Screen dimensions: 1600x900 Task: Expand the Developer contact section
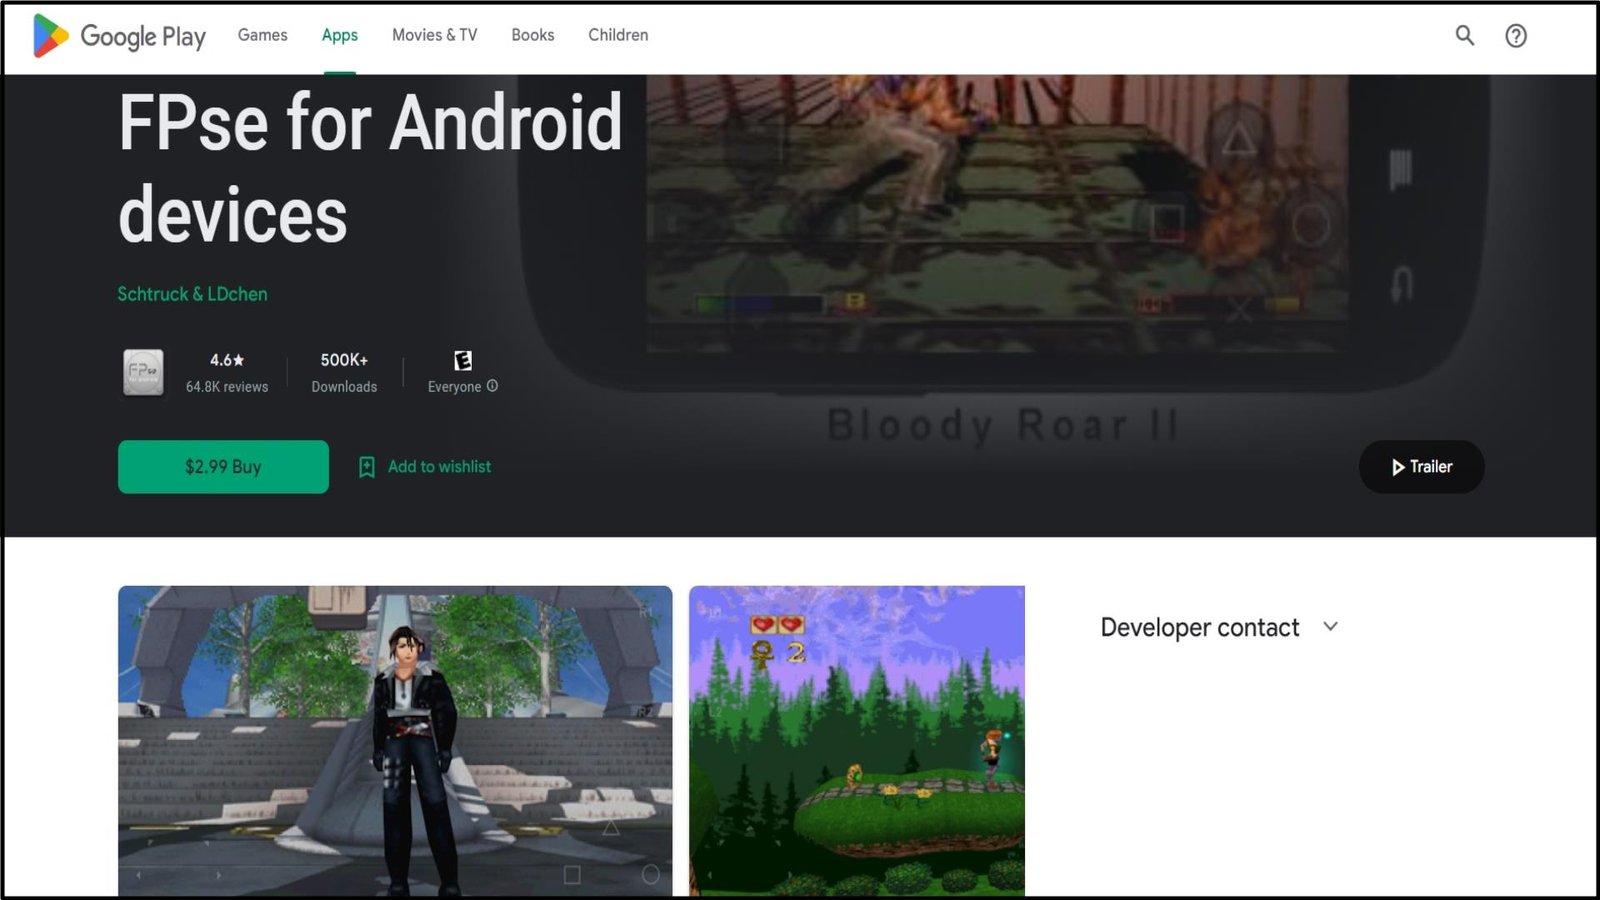[x=1199, y=627]
